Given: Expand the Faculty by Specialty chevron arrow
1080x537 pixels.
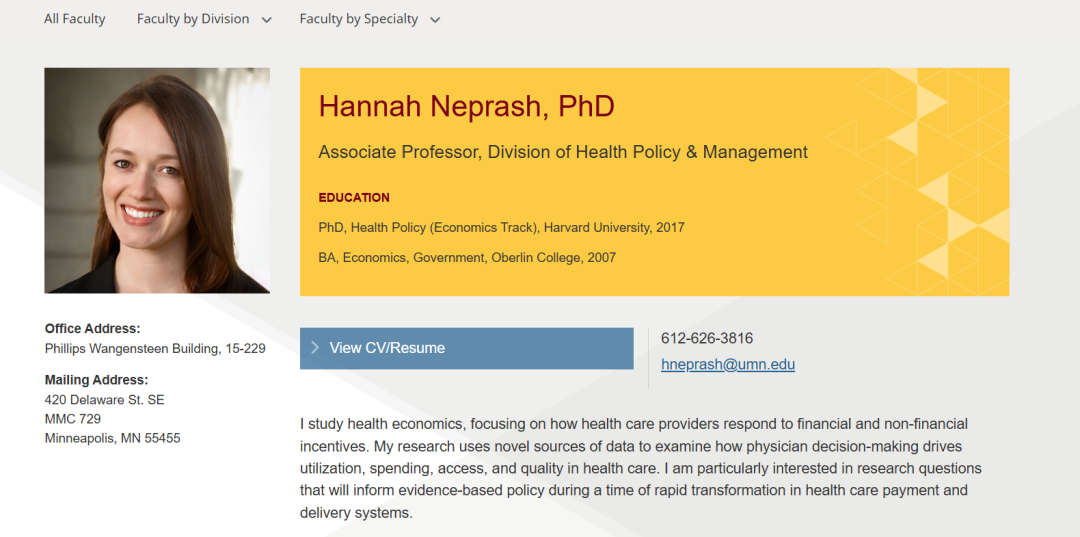Looking at the screenshot, I should pos(435,20).
